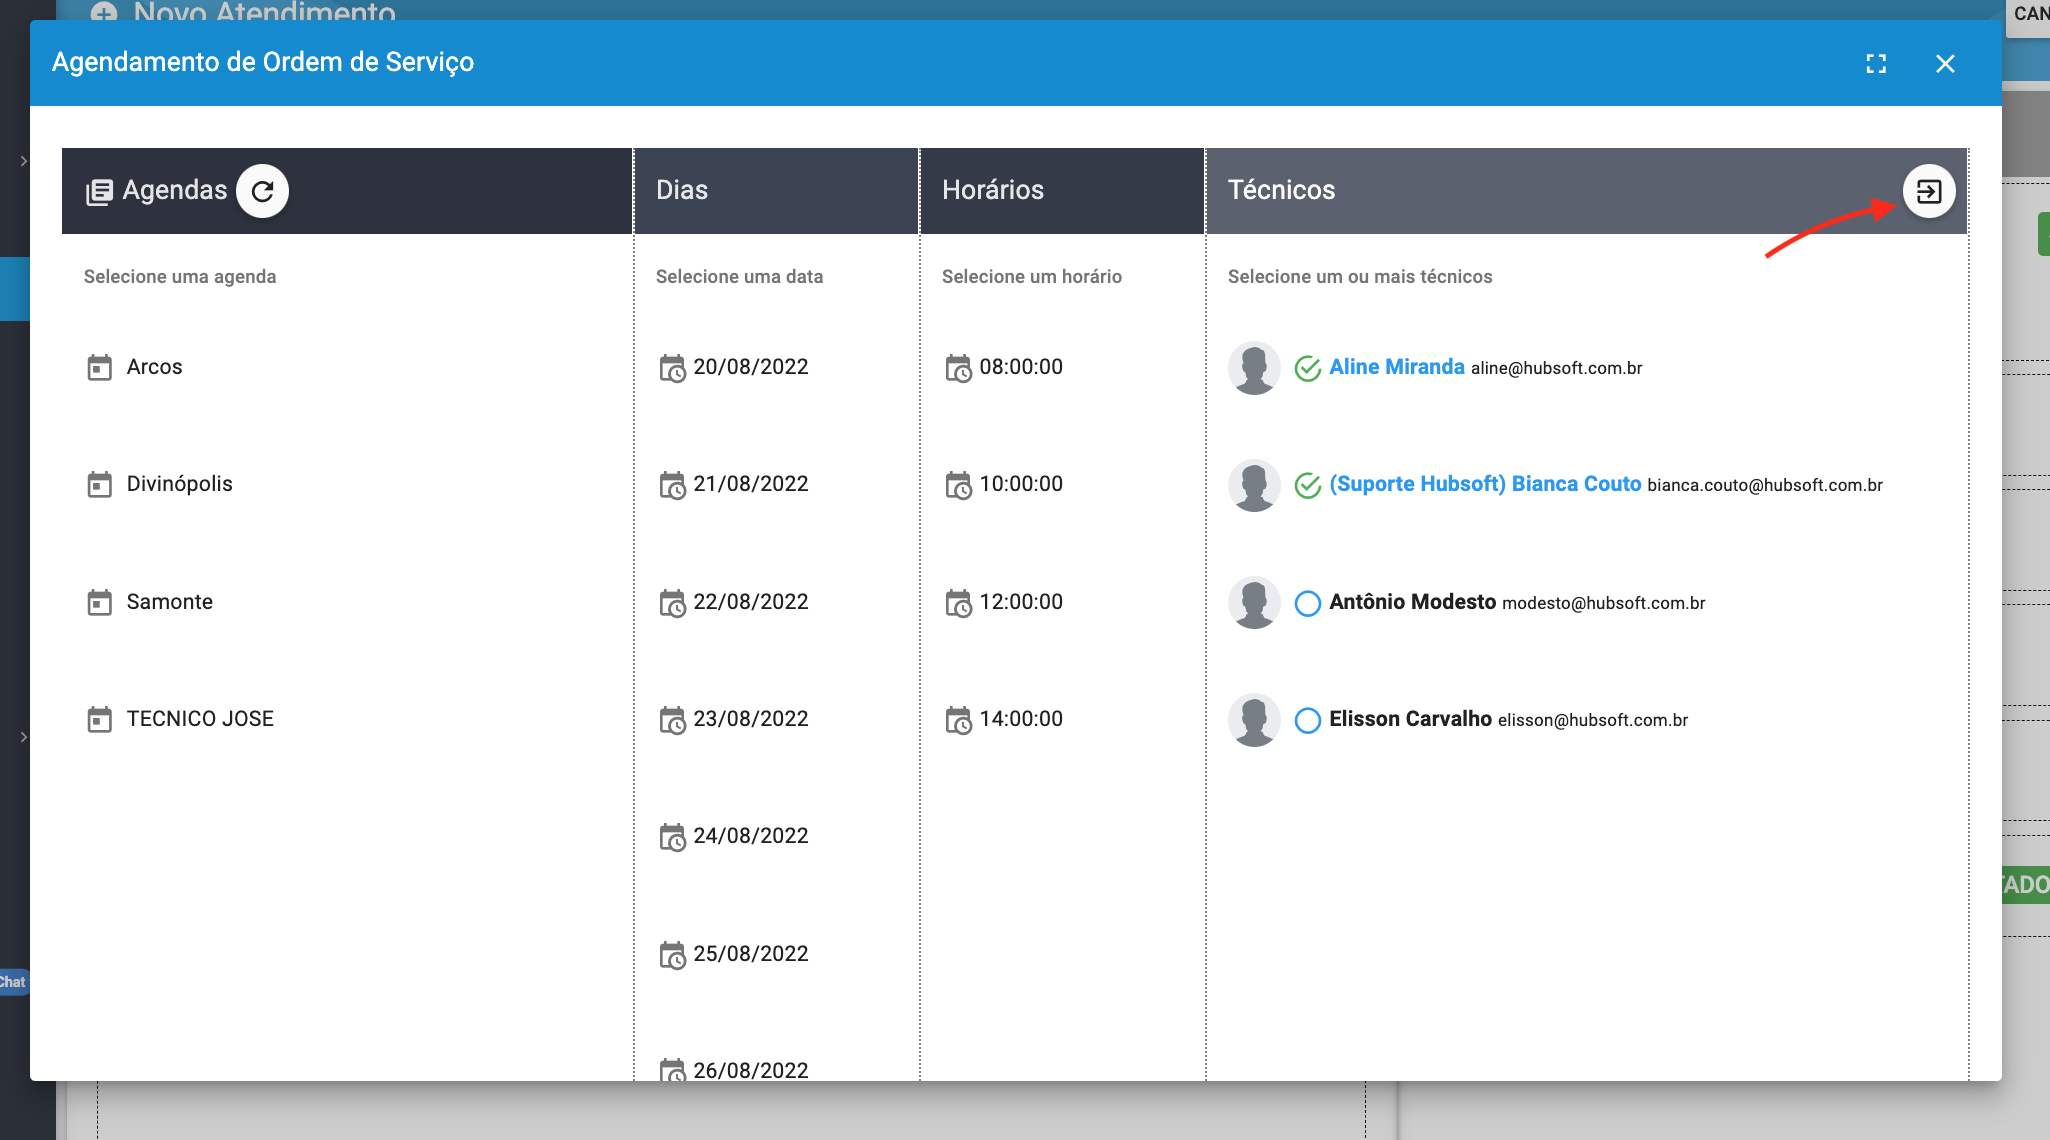Uncheck technician Bianca Couto
The image size is (2050, 1140).
pyautogui.click(x=1308, y=486)
